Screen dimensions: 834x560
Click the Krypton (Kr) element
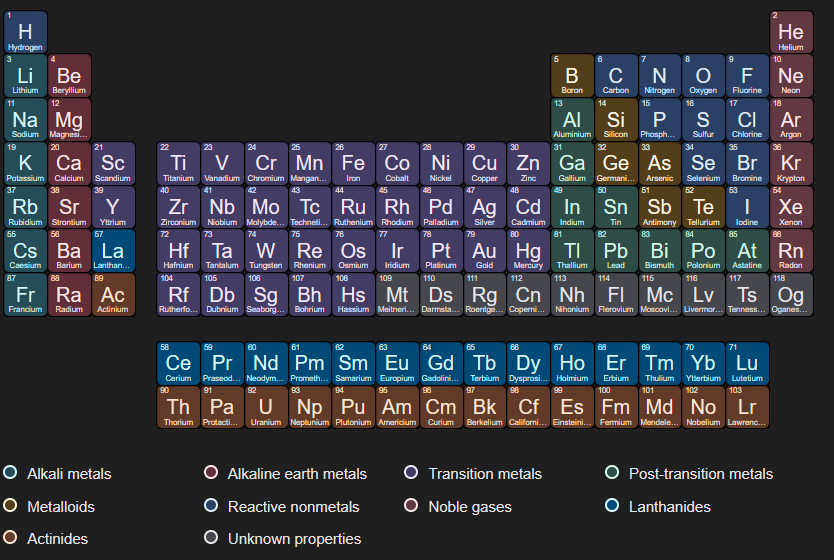click(791, 163)
